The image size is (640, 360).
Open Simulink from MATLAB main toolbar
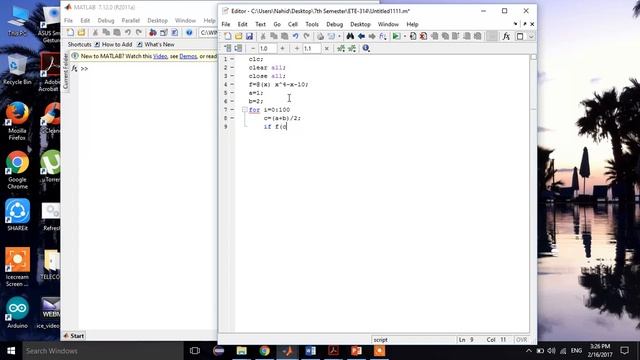(153, 33)
